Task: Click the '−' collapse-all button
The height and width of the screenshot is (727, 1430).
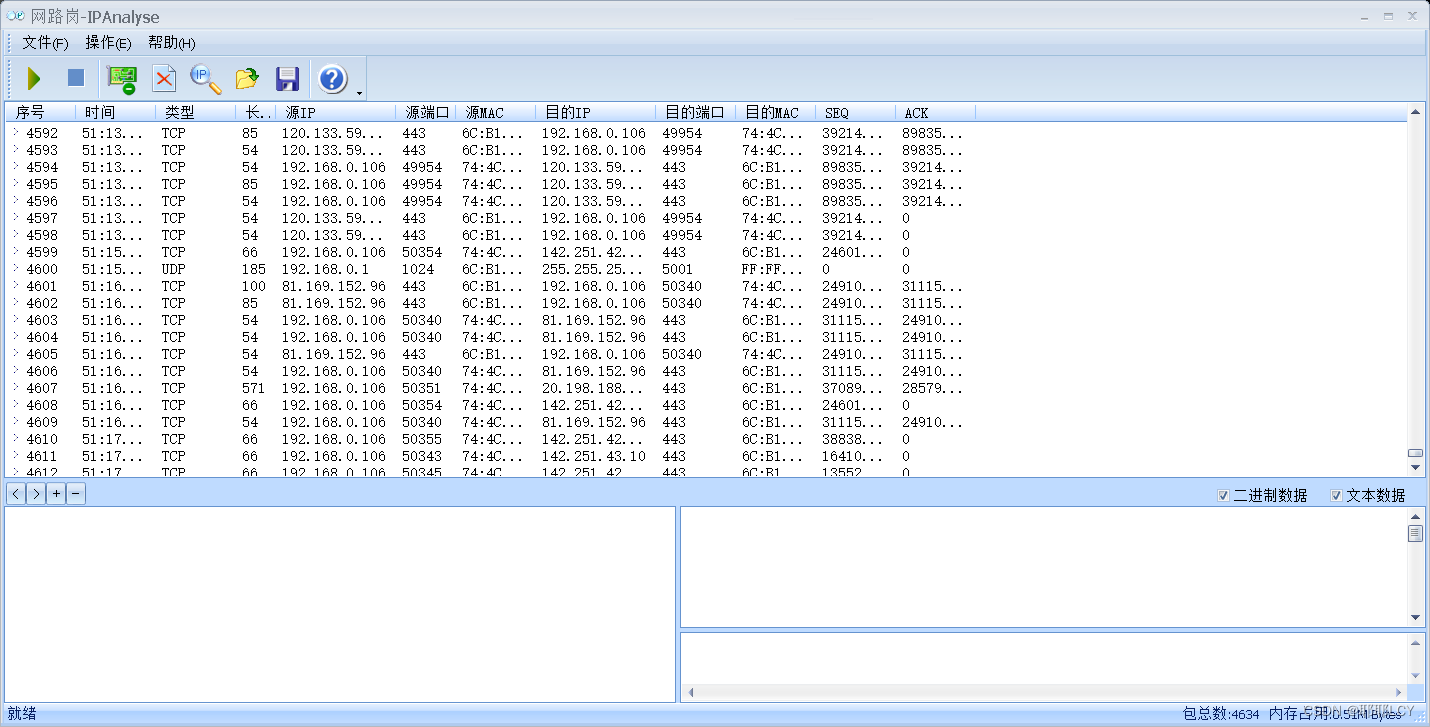Action: (76, 494)
